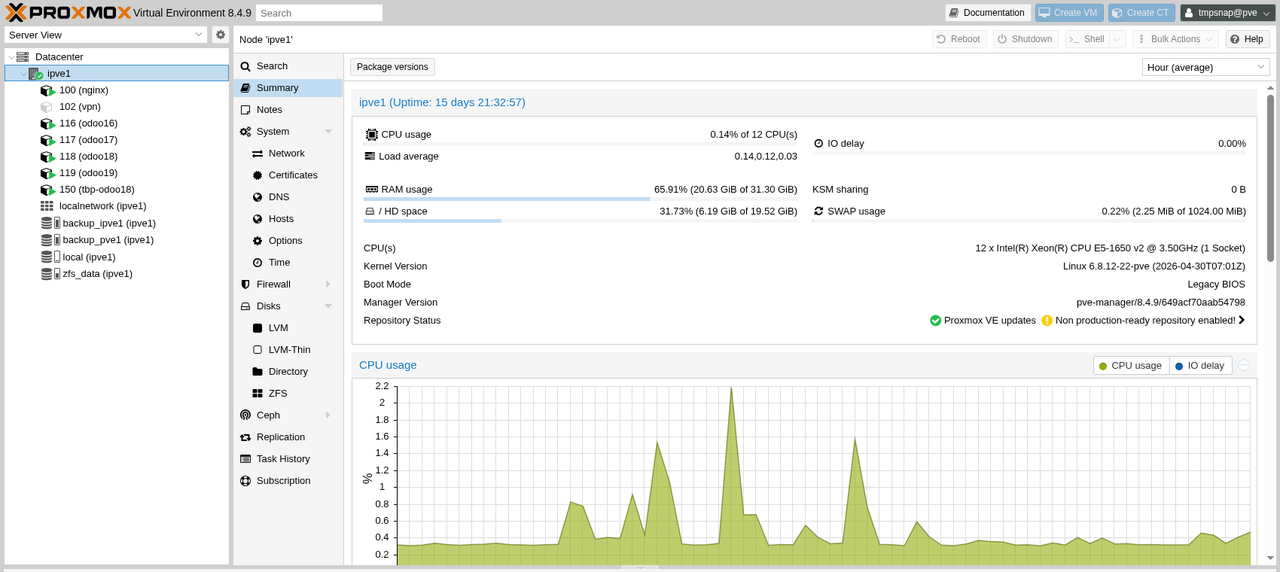Click the backup_ipve1 storage icon

50,223
